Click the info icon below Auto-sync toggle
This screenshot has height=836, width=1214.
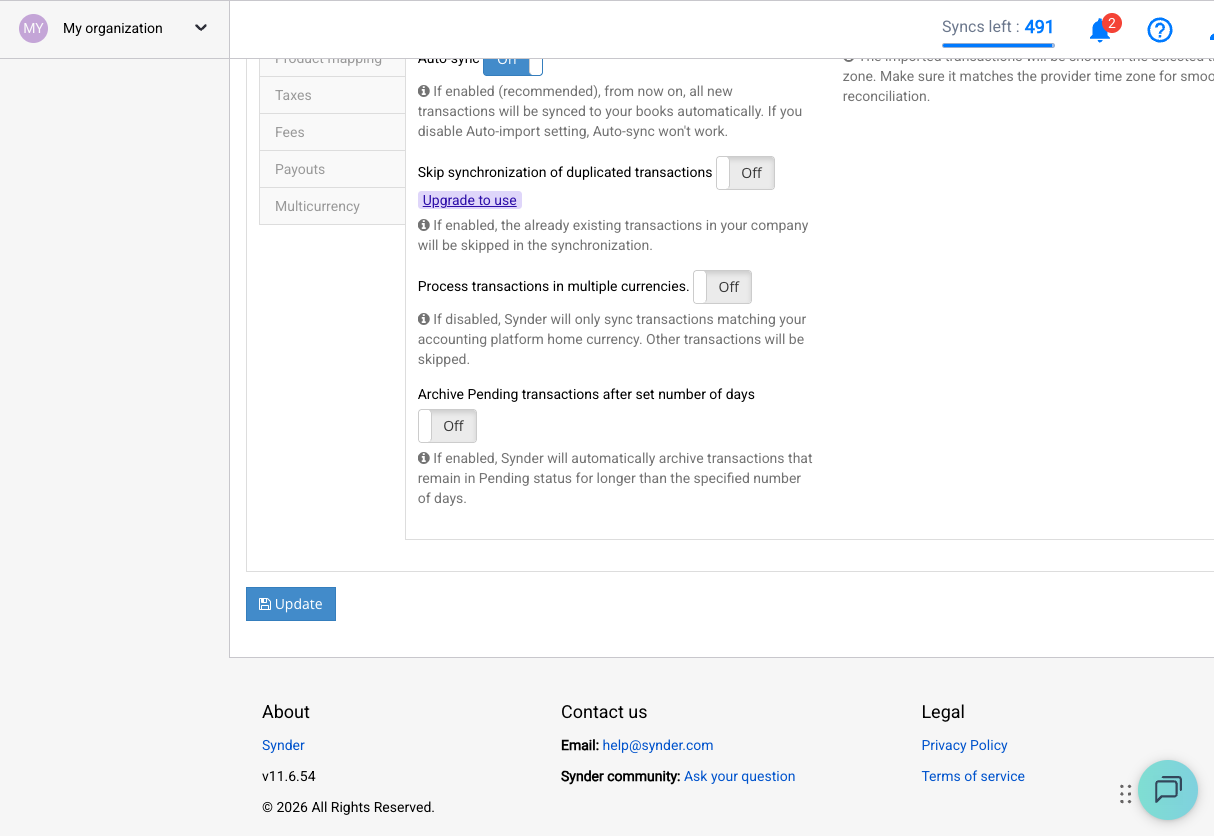(423, 91)
